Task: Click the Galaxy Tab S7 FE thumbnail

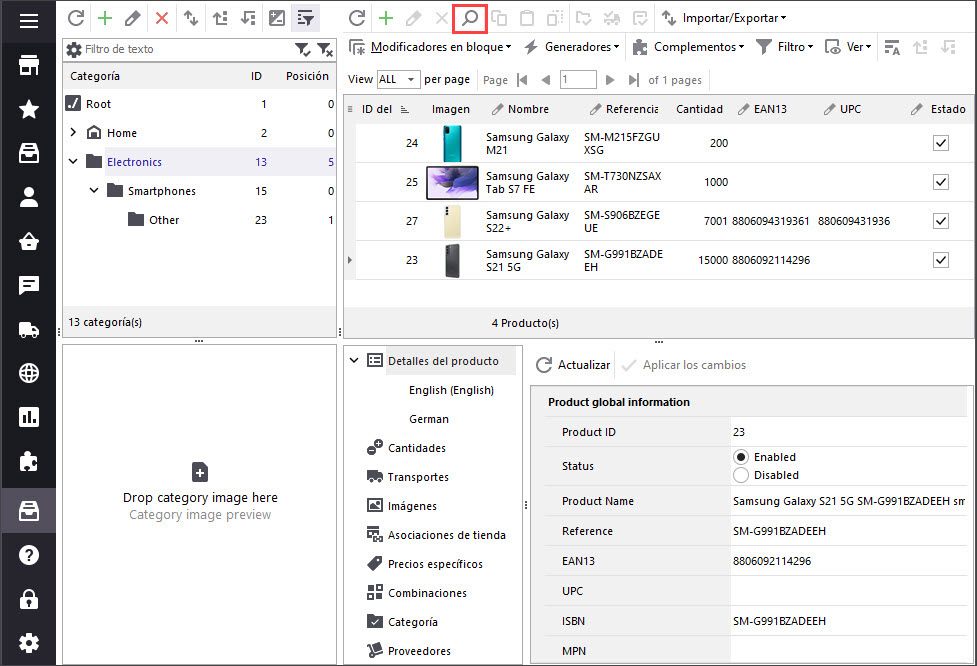Action: [x=452, y=182]
